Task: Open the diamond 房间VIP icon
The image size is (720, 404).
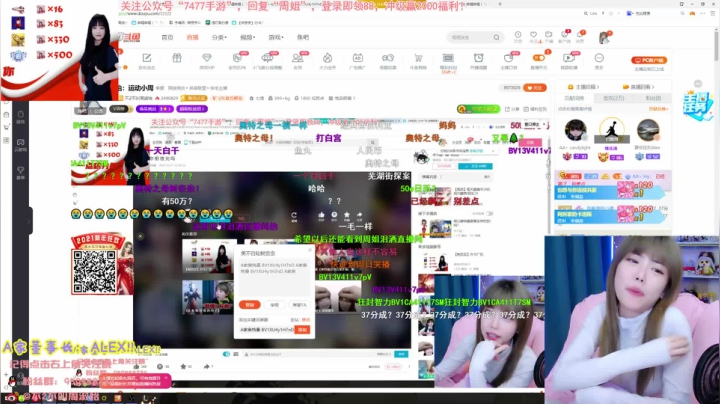Action: 207,58
